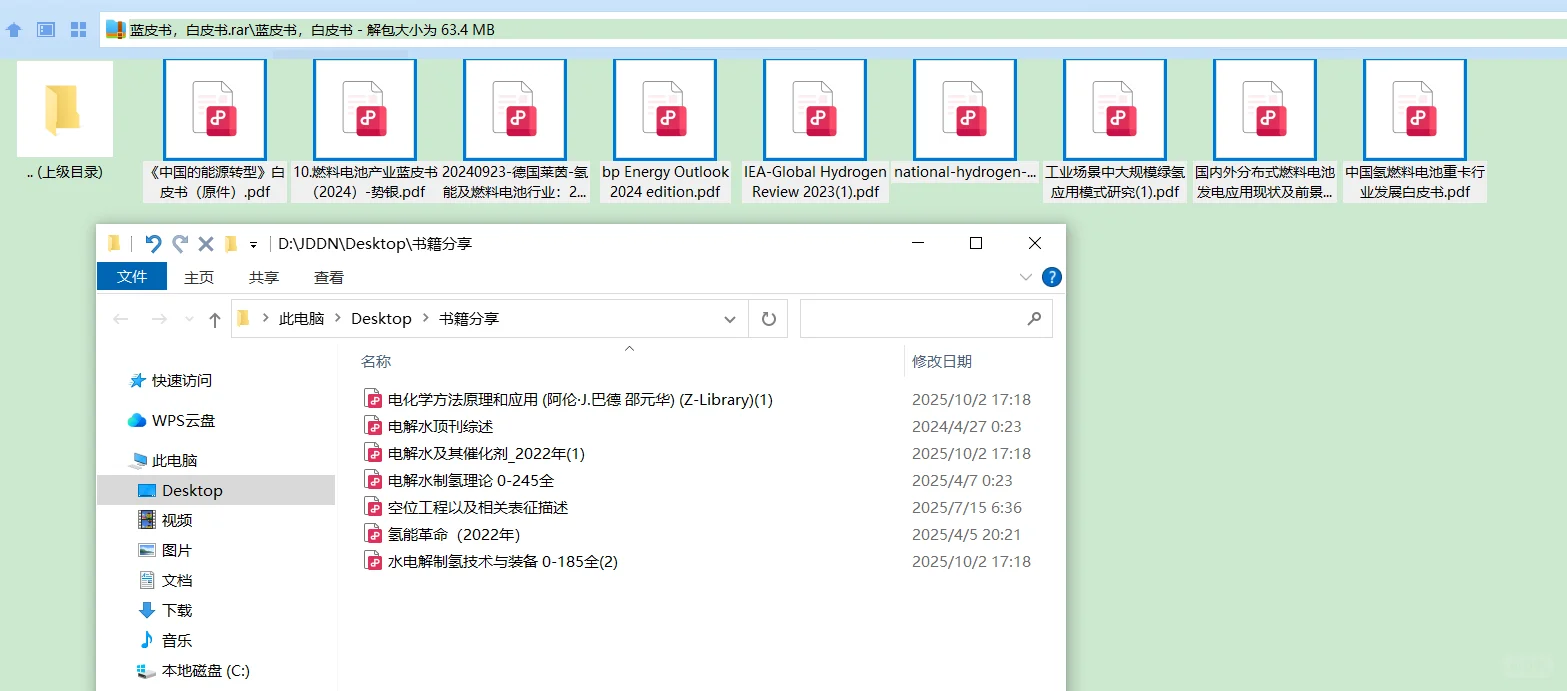This screenshot has height=691, width=1567.
Task: Click the 2024/4/27 0:23 date cell
Action: 967,426
